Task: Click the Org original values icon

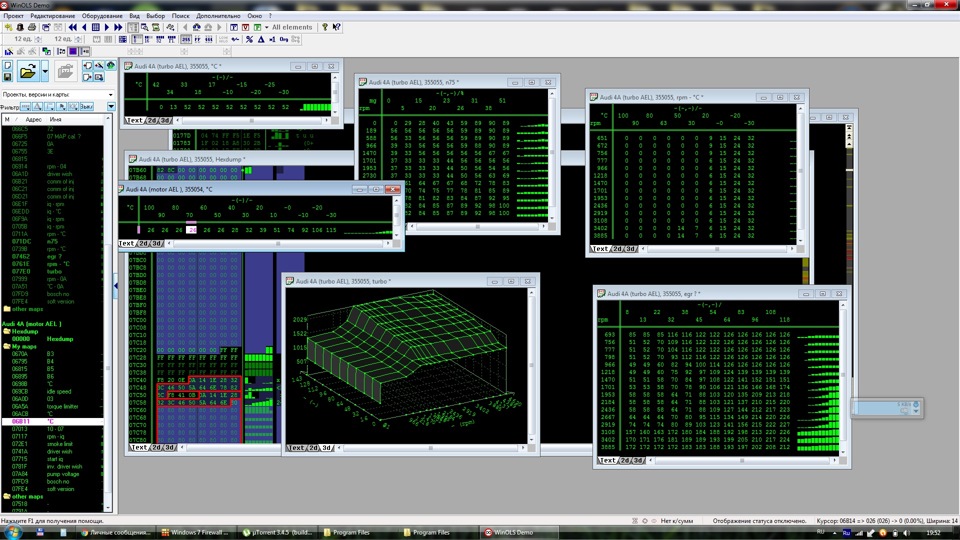Action: pyautogui.click(x=283, y=39)
